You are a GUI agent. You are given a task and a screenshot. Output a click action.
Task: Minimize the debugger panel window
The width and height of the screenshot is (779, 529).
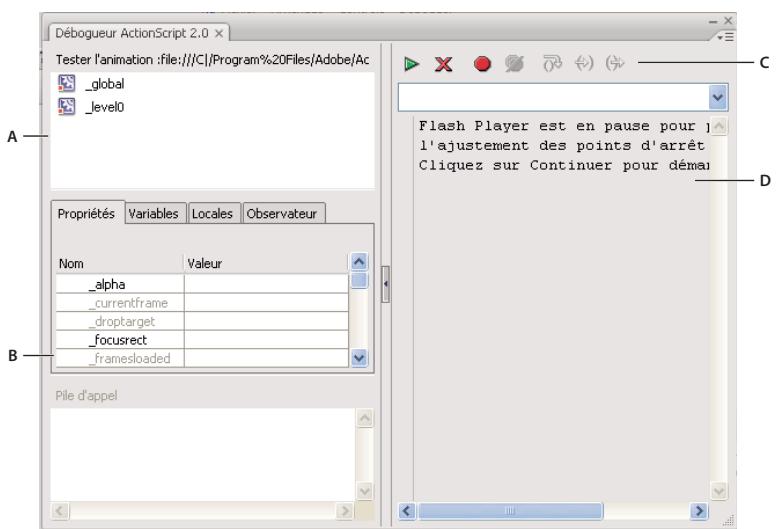(x=713, y=21)
